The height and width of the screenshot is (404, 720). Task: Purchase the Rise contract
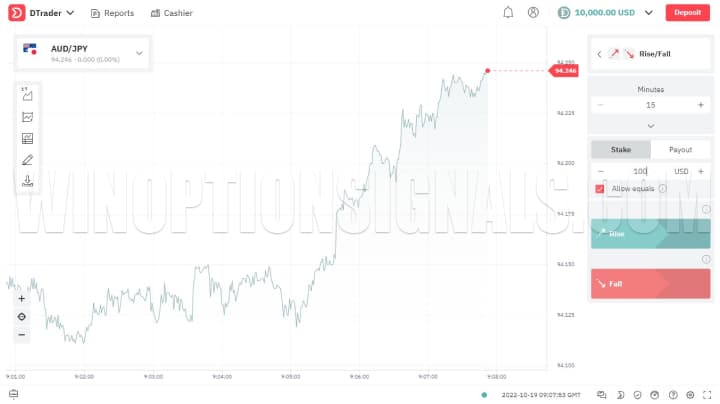[x=650, y=234]
